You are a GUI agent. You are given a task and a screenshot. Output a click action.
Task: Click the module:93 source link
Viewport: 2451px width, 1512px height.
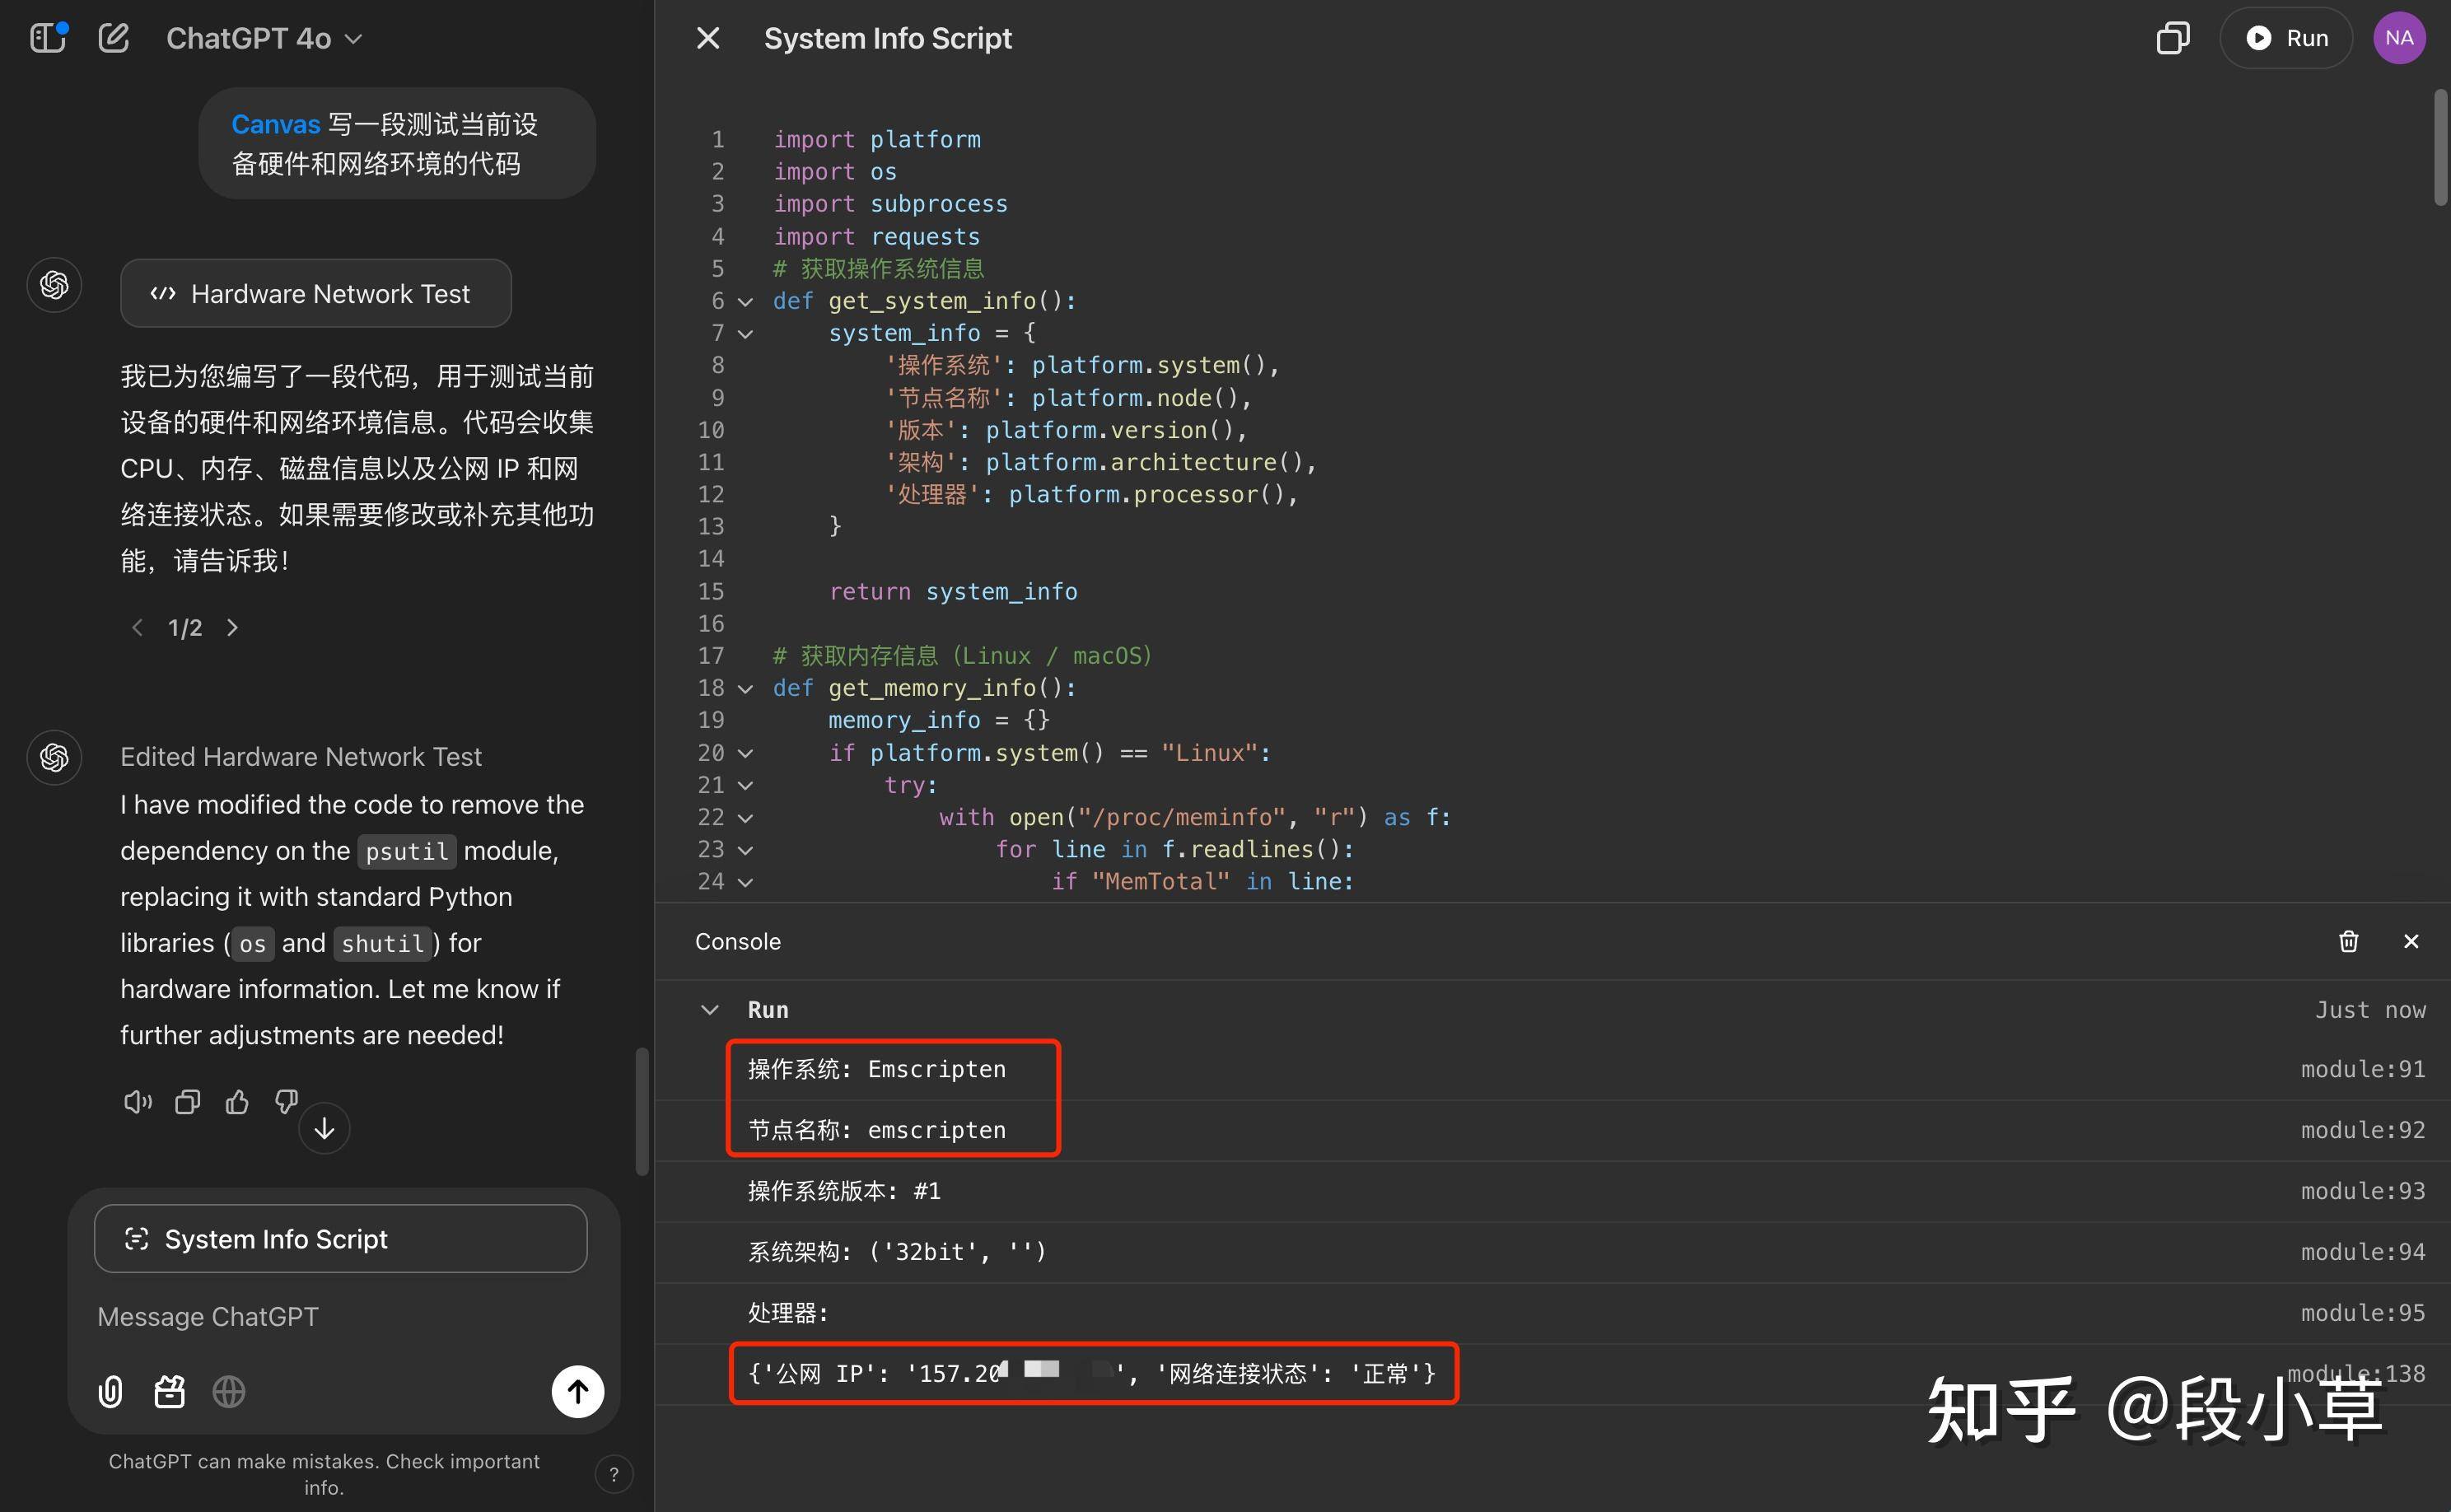(x=2363, y=1191)
